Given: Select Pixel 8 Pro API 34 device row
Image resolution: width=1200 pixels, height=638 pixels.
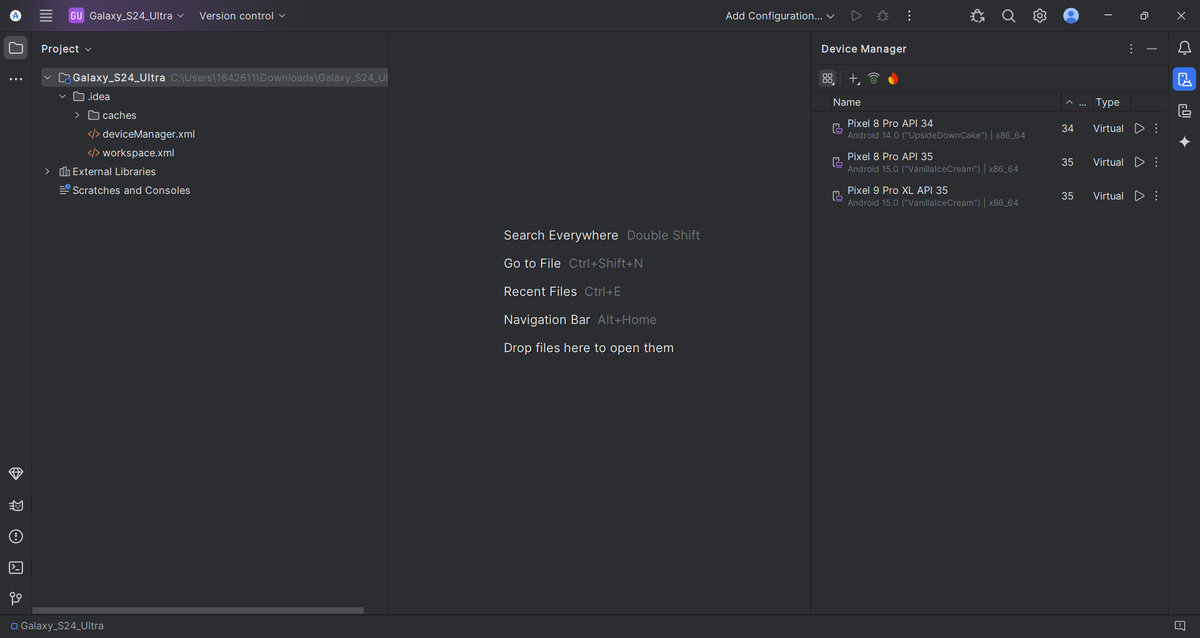Looking at the screenshot, I should point(990,128).
